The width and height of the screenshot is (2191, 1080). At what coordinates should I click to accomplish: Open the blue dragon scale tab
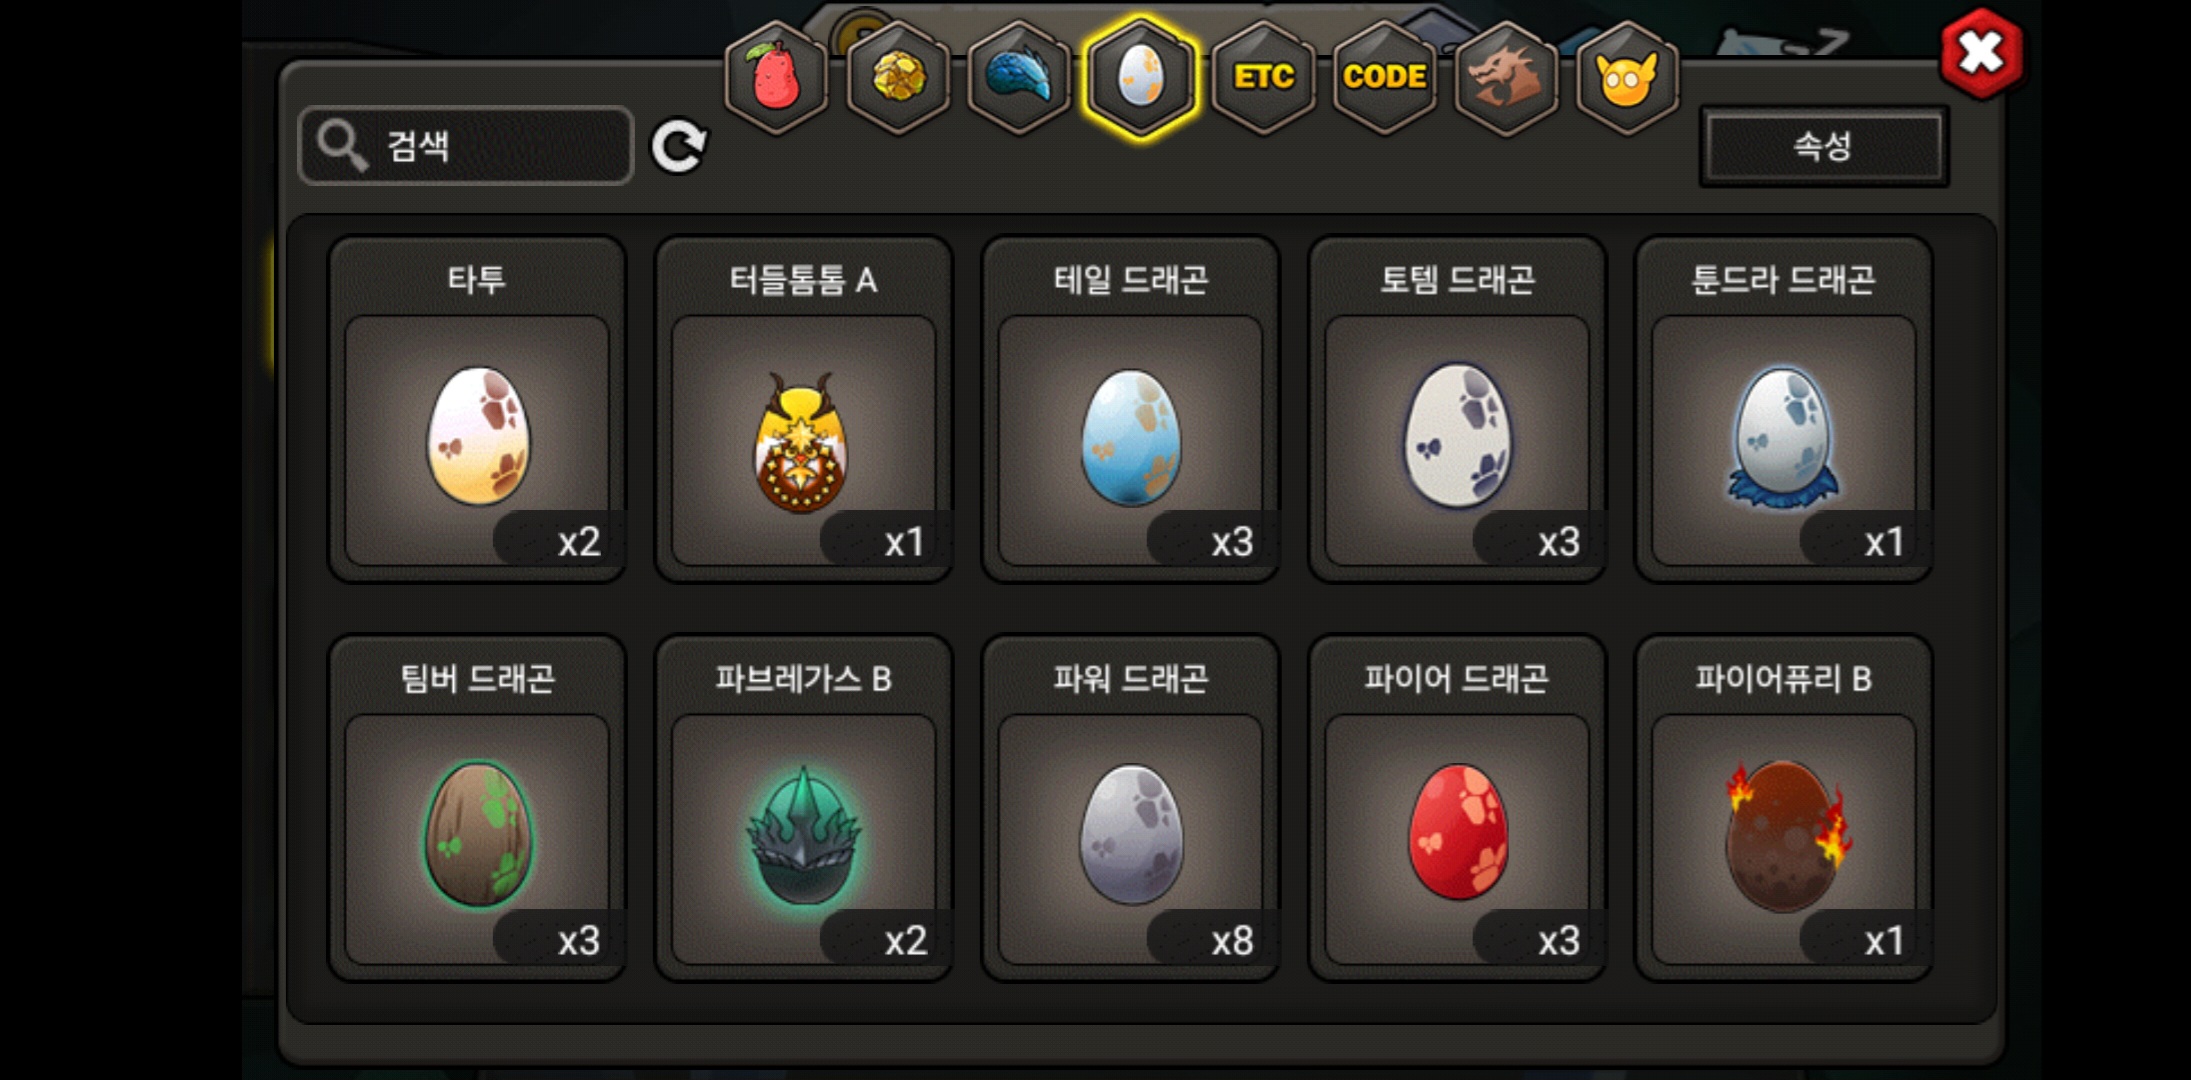(1019, 77)
